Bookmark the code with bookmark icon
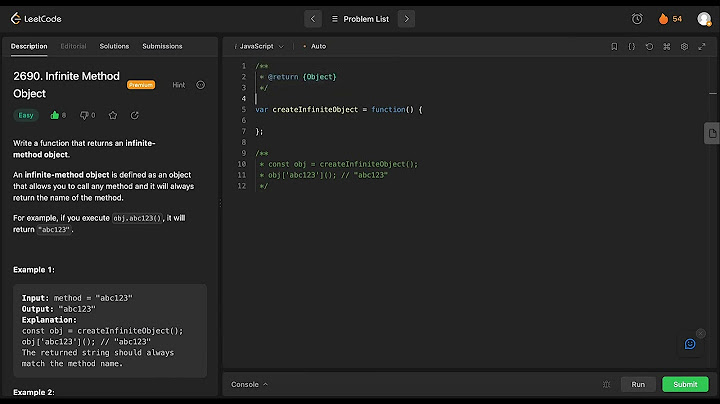The height and width of the screenshot is (404, 720). [x=614, y=46]
